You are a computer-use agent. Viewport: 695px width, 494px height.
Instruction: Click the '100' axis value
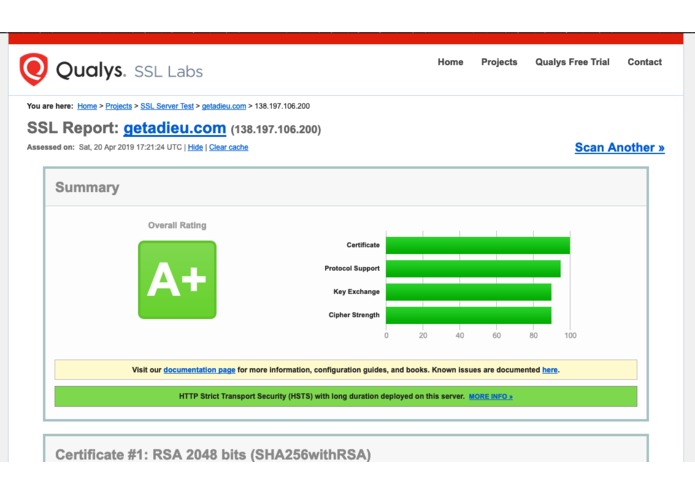pyautogui.click(x=570, y=336)
